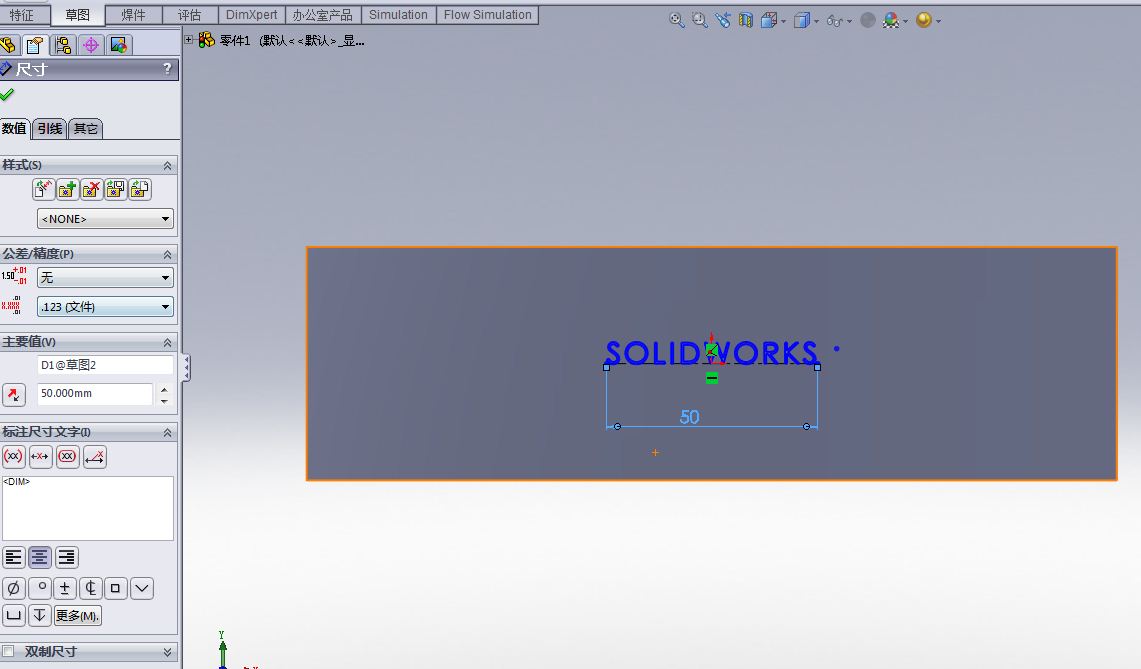Screen dimensions: 1141x669
Task: Click the Previous View icon
Action: [723, 20]
